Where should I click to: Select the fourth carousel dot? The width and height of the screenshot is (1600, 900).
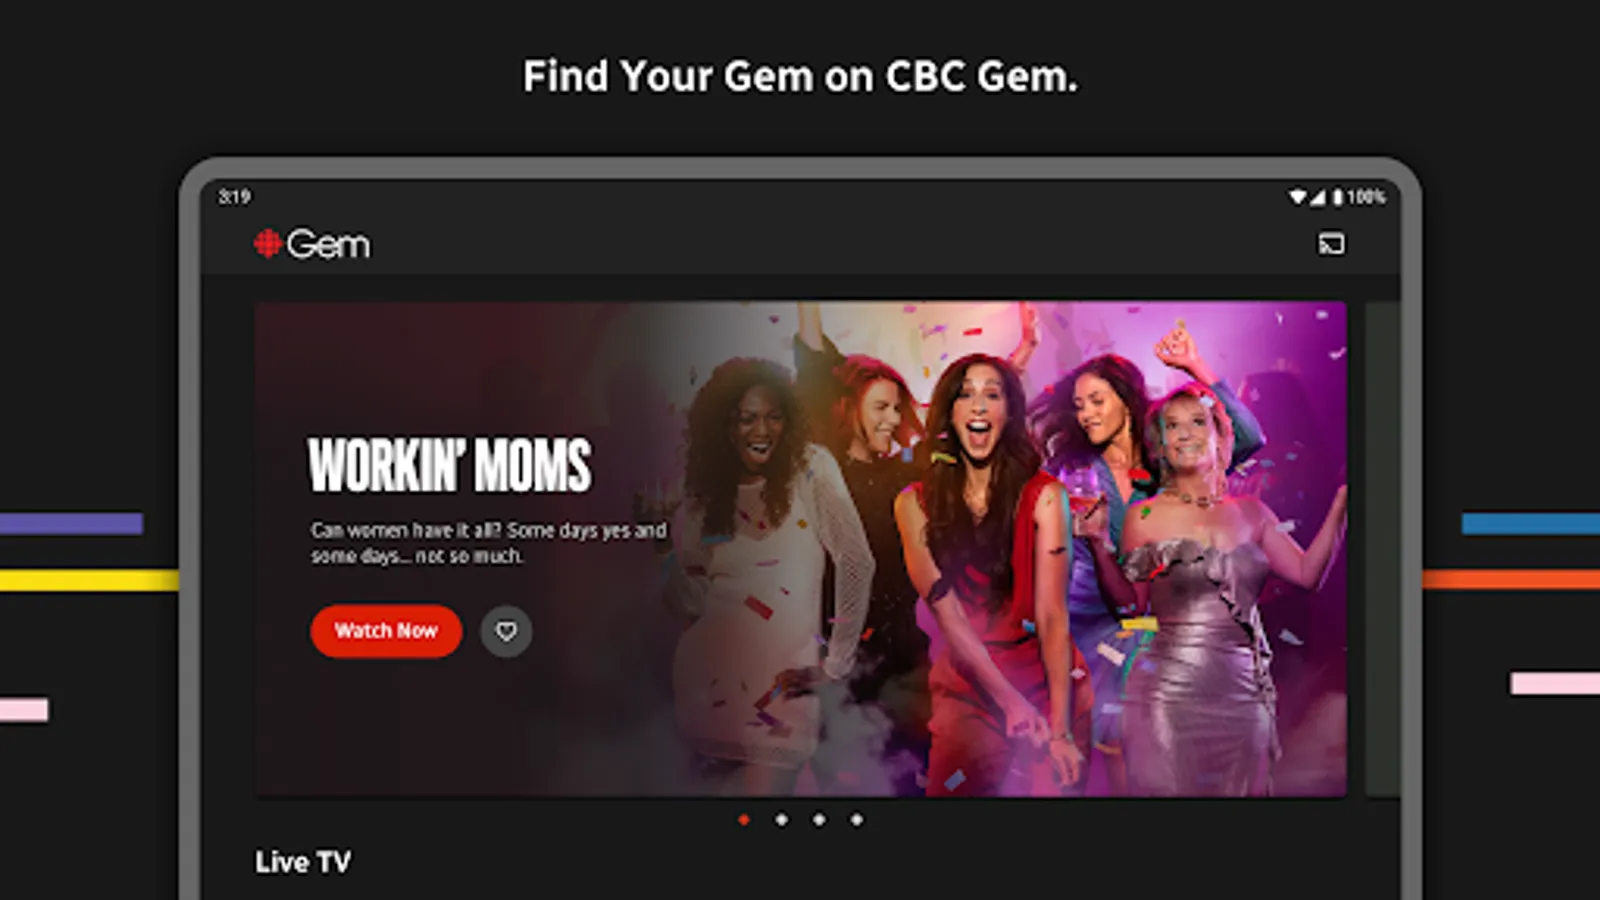[856, 820]
